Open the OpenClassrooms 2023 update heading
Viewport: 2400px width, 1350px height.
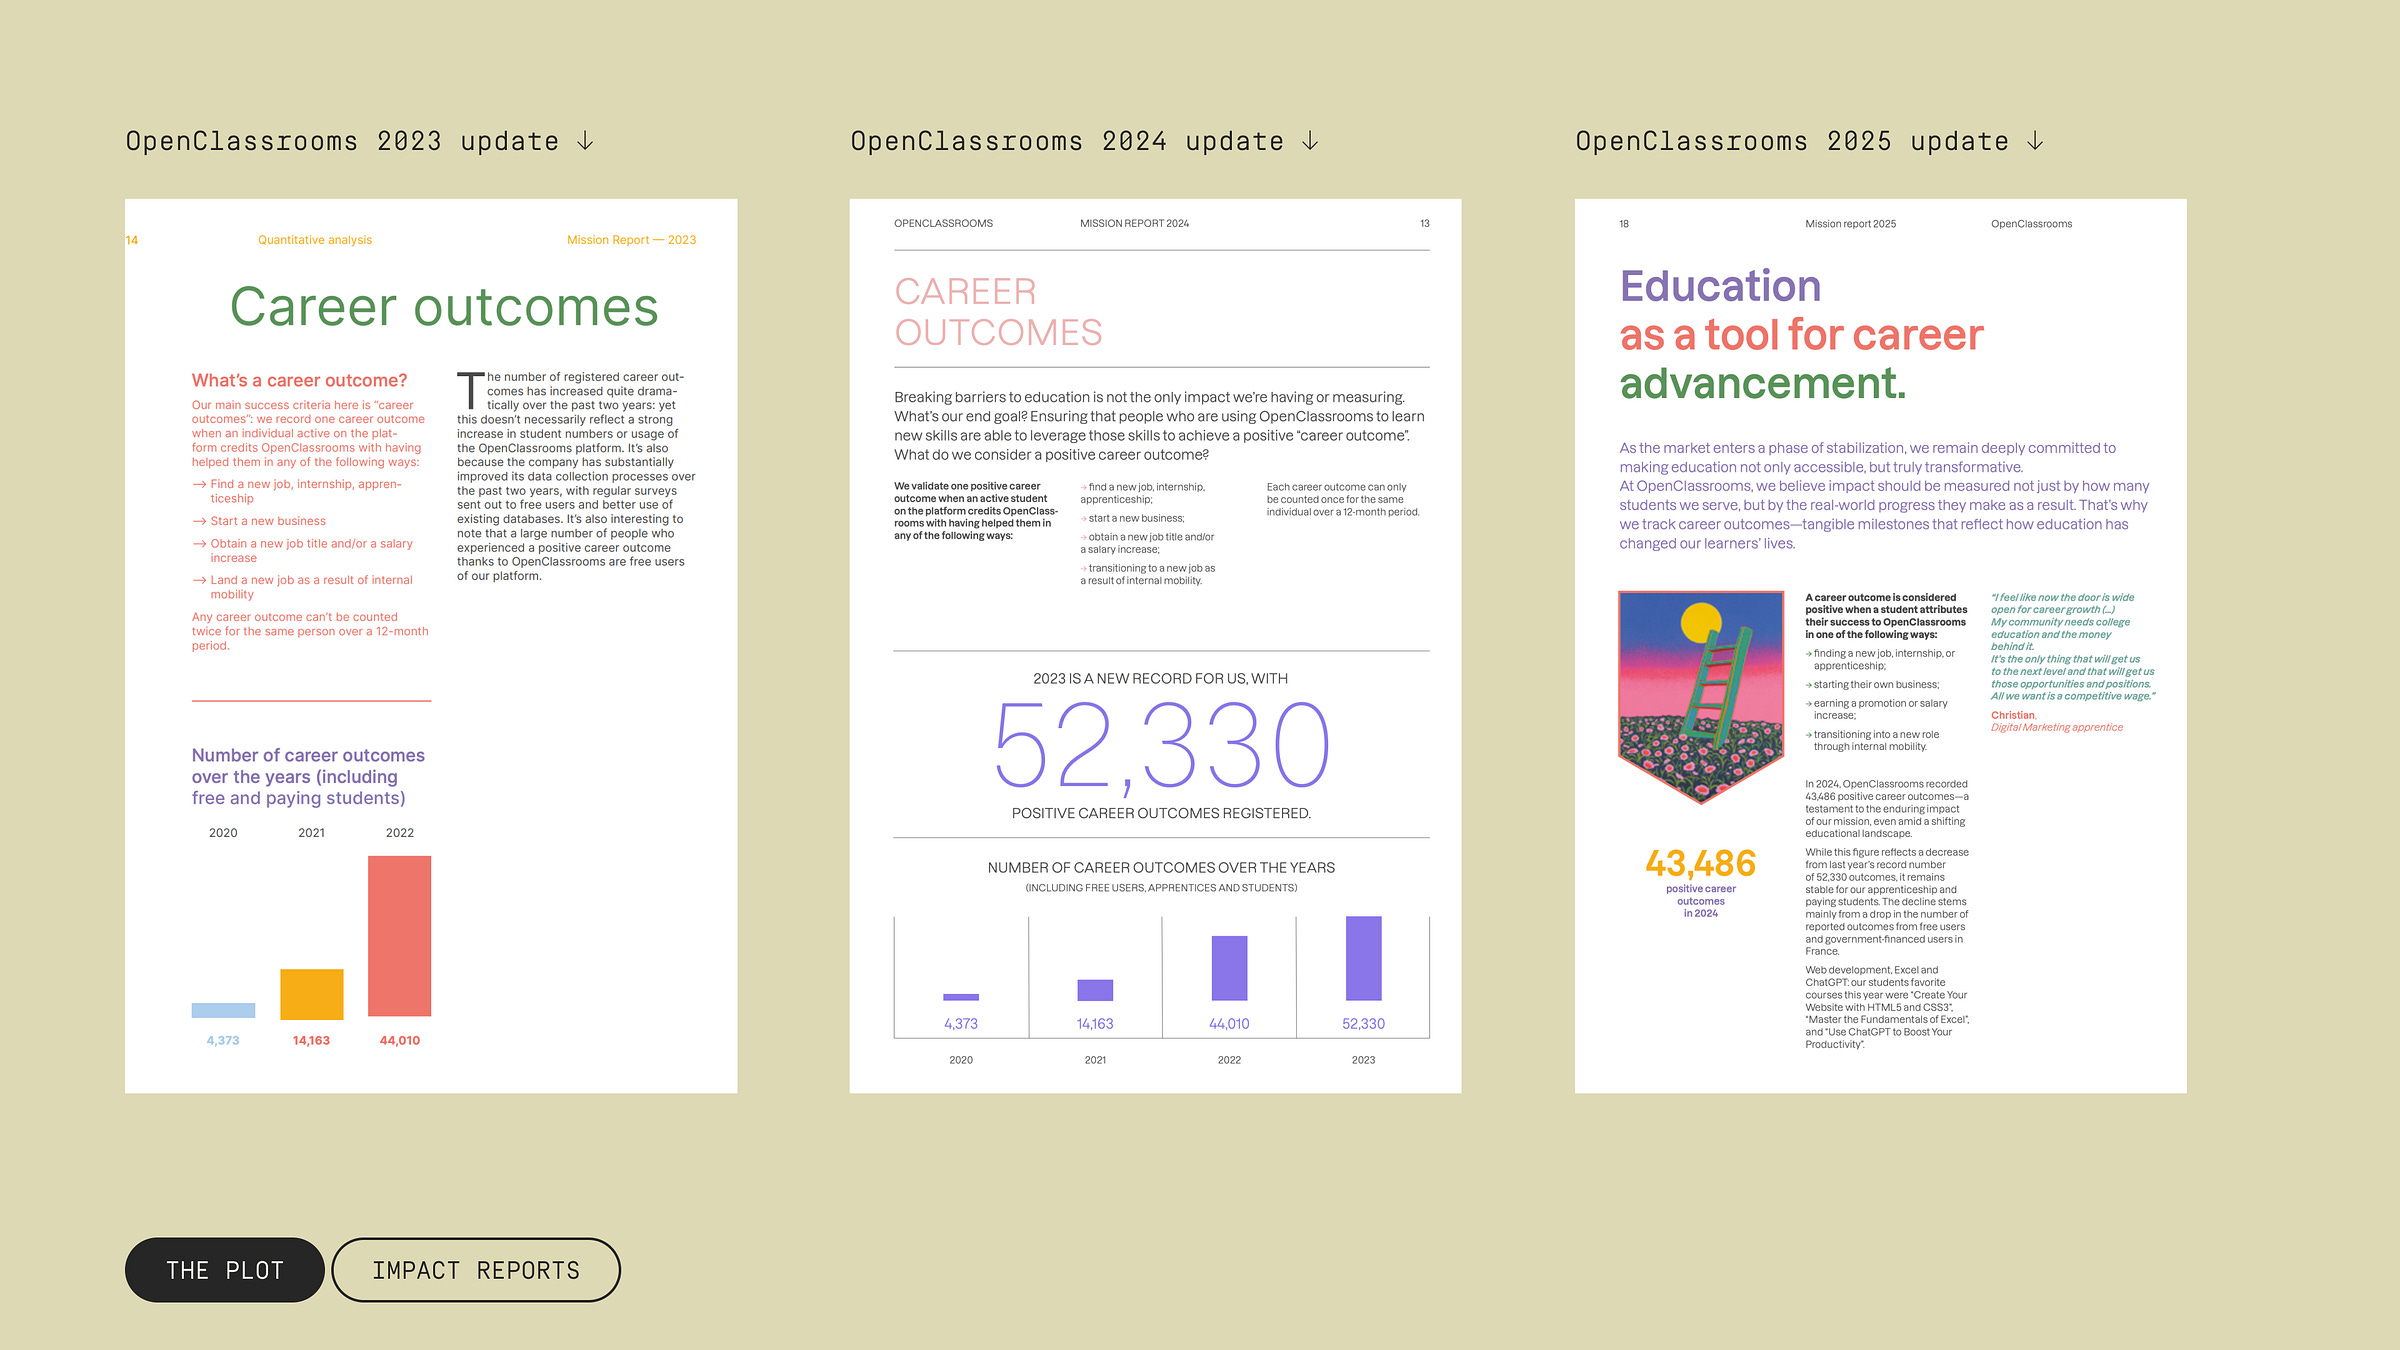tap(342, 142)
